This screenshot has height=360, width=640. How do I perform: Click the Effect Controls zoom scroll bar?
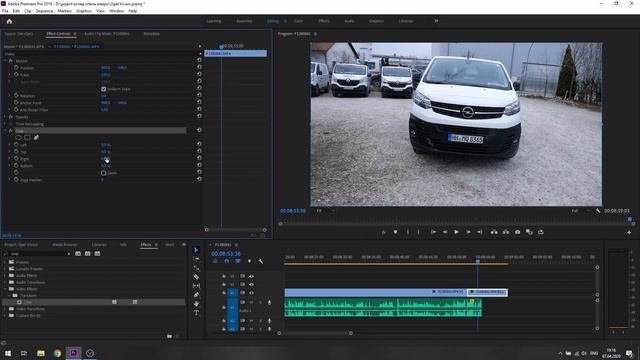click(x=236, y=230)
